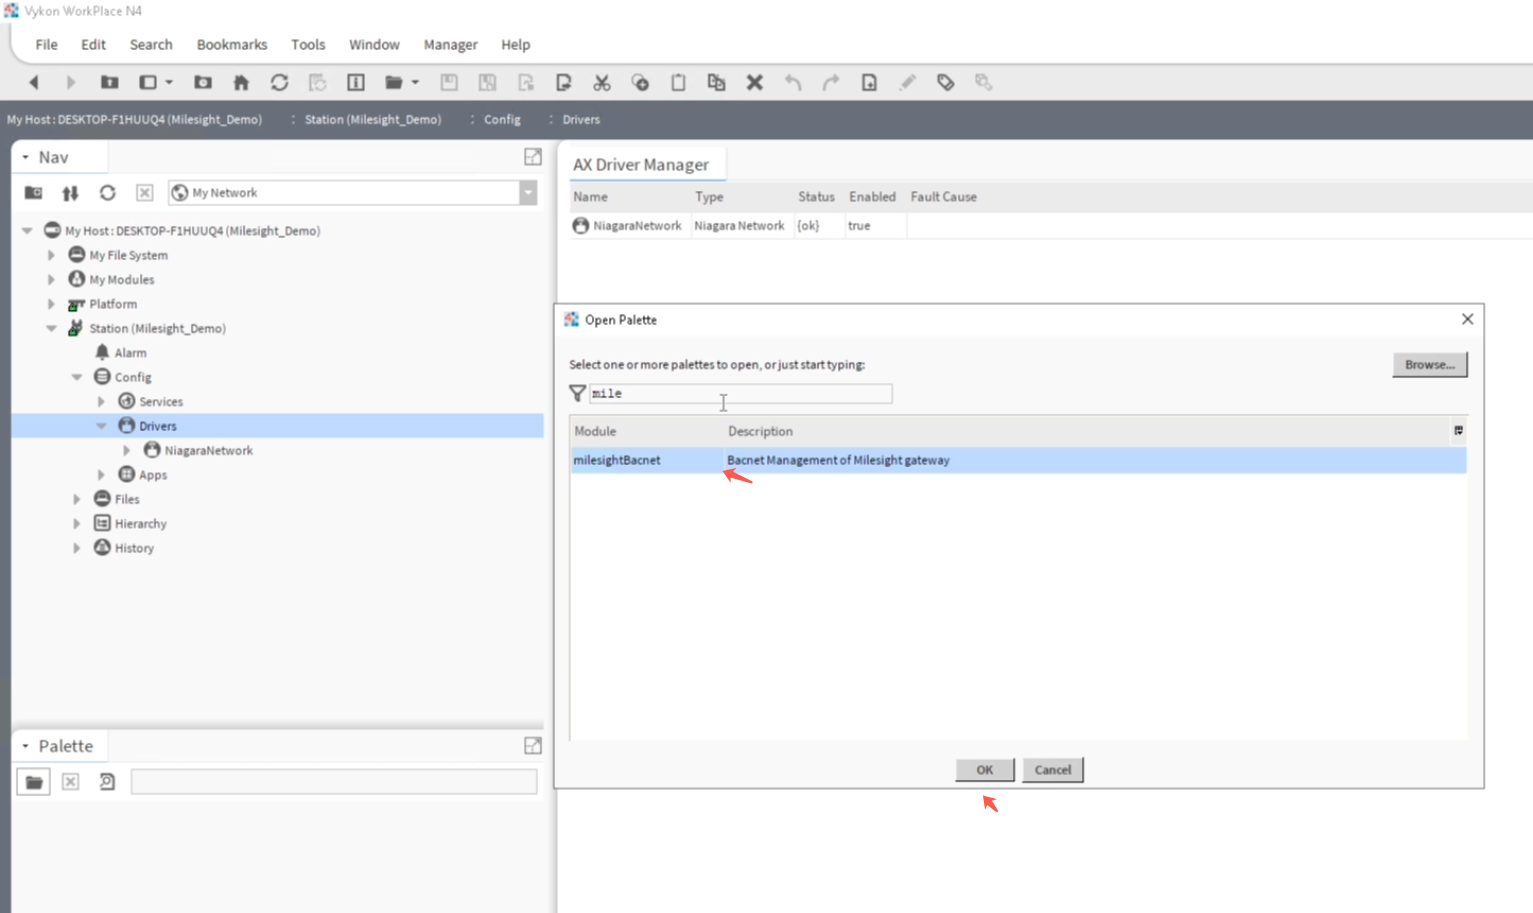1533x913 pixels.
Task: Expand the Services tree node
Action: click(101, 402)
